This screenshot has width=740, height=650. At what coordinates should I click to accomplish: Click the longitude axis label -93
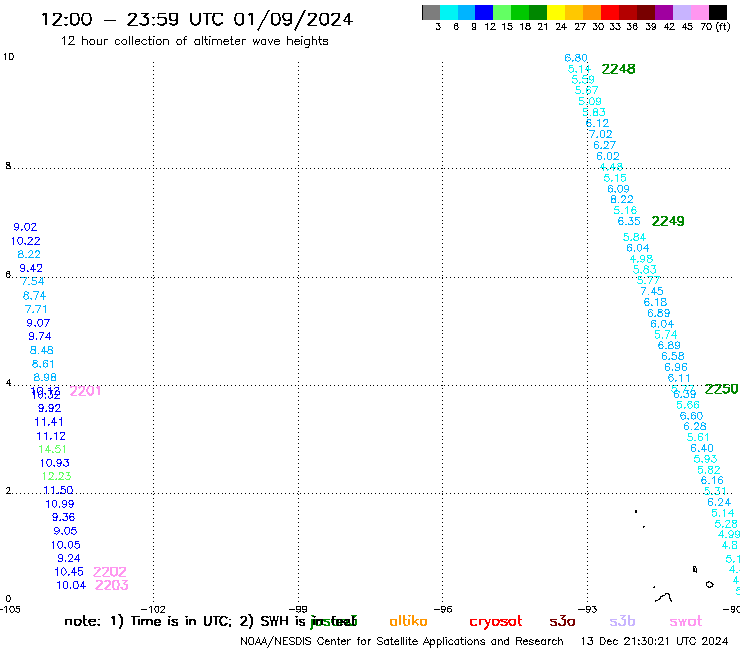[x=588, y=609]
